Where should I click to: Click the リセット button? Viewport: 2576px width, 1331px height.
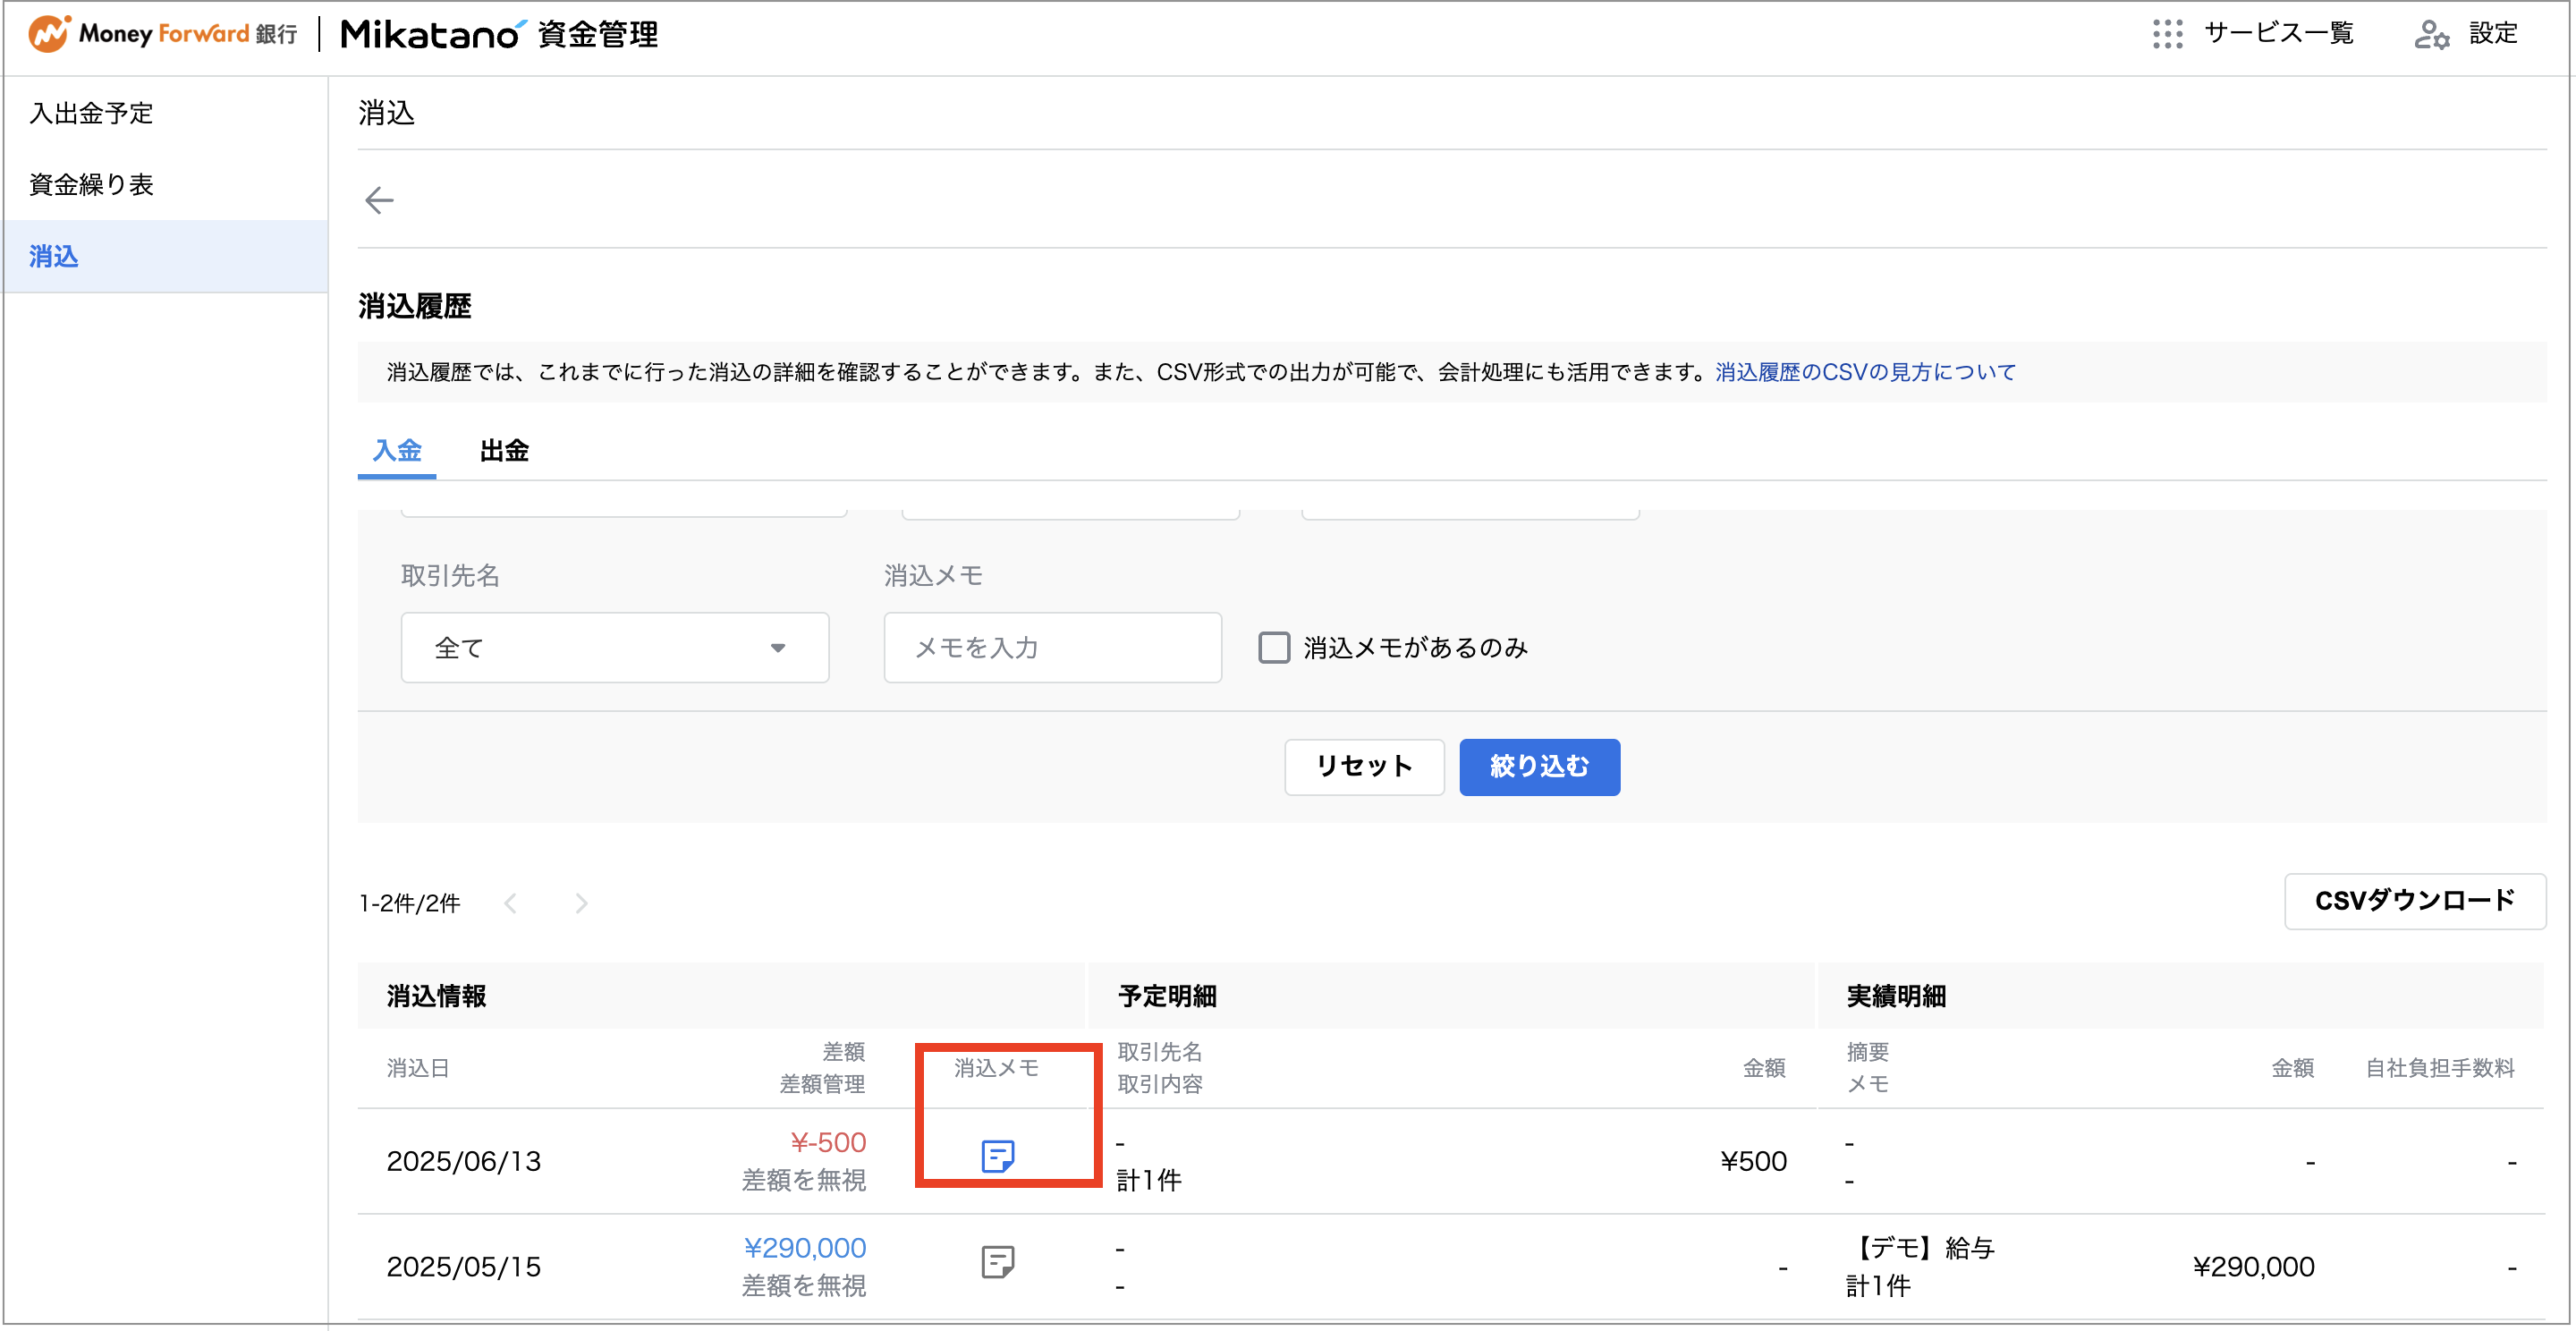click(x=1364, y=767)
